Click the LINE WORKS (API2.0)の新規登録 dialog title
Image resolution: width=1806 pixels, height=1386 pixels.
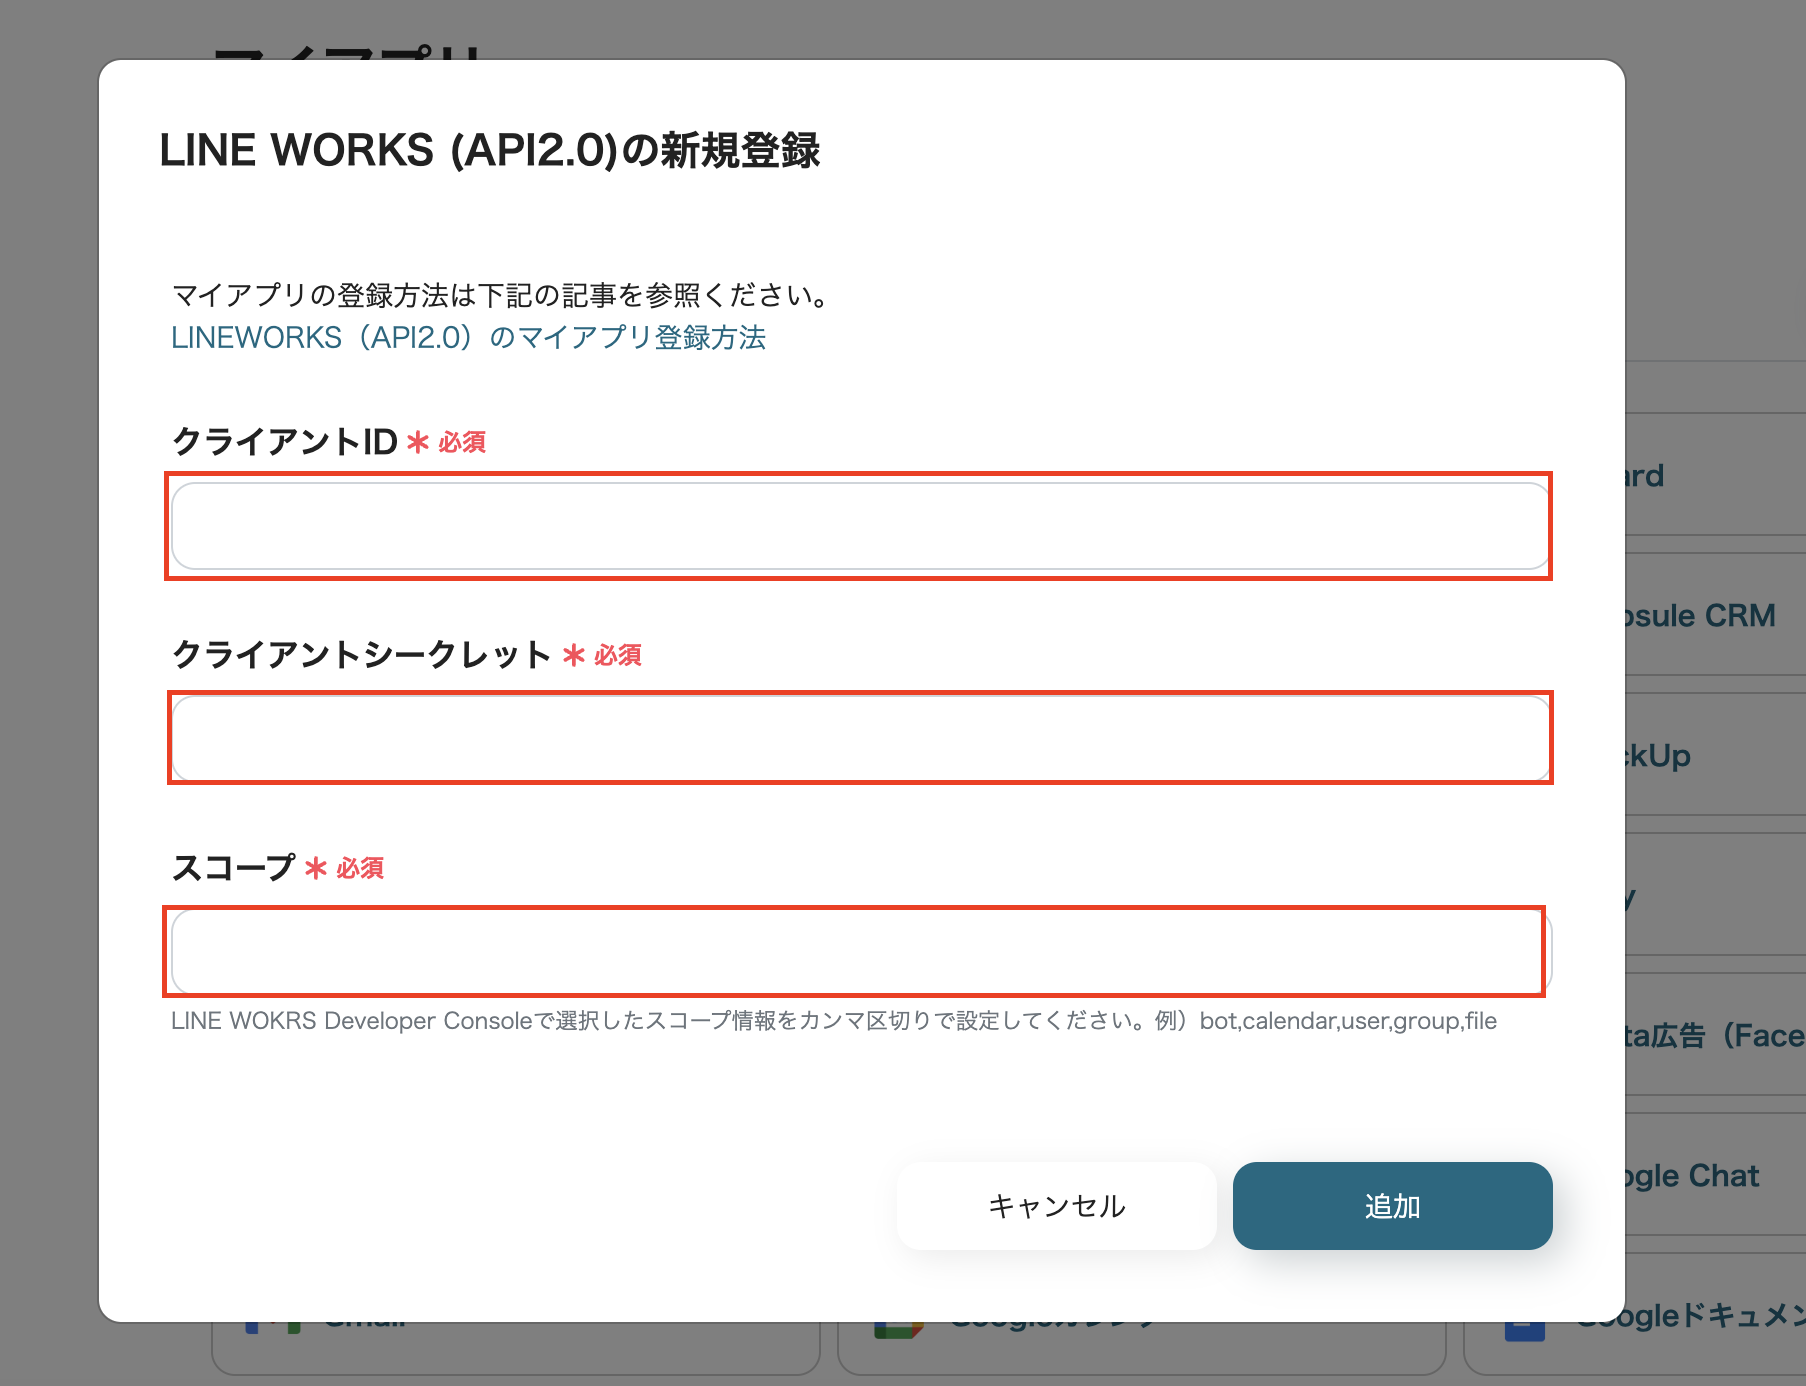(x=489, y=151)
